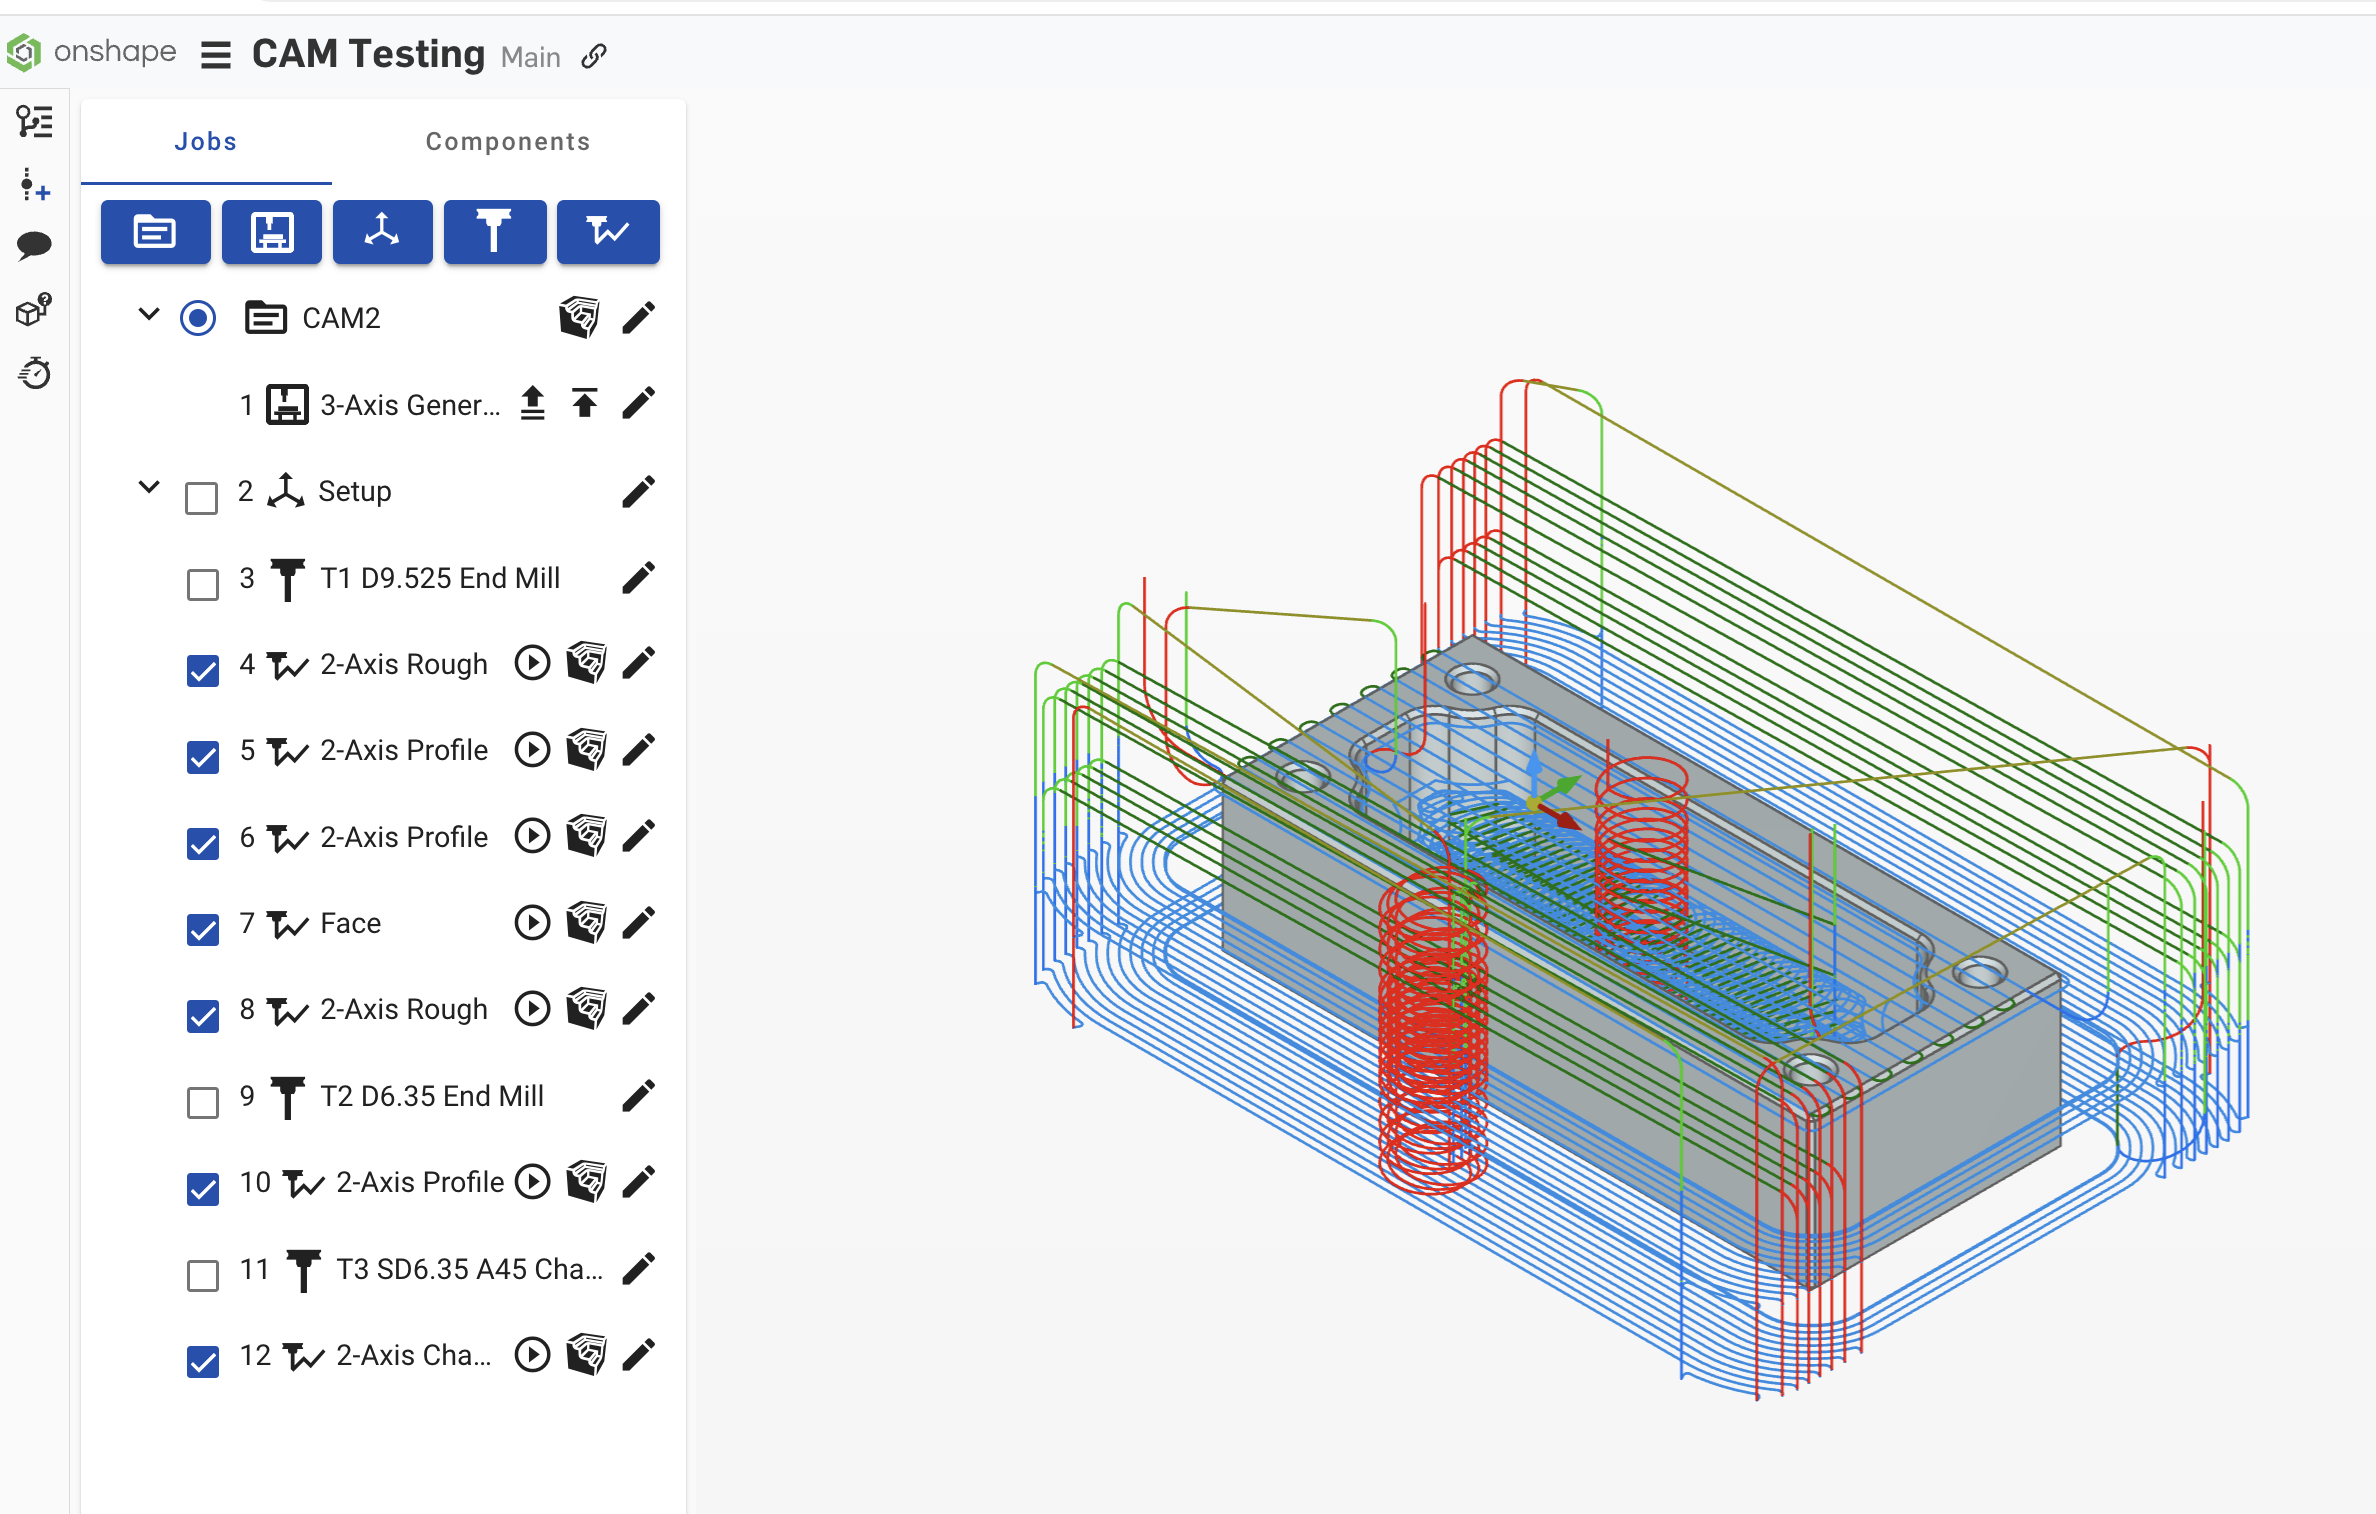Click the add tool toolbar icon

pos(494,232)
